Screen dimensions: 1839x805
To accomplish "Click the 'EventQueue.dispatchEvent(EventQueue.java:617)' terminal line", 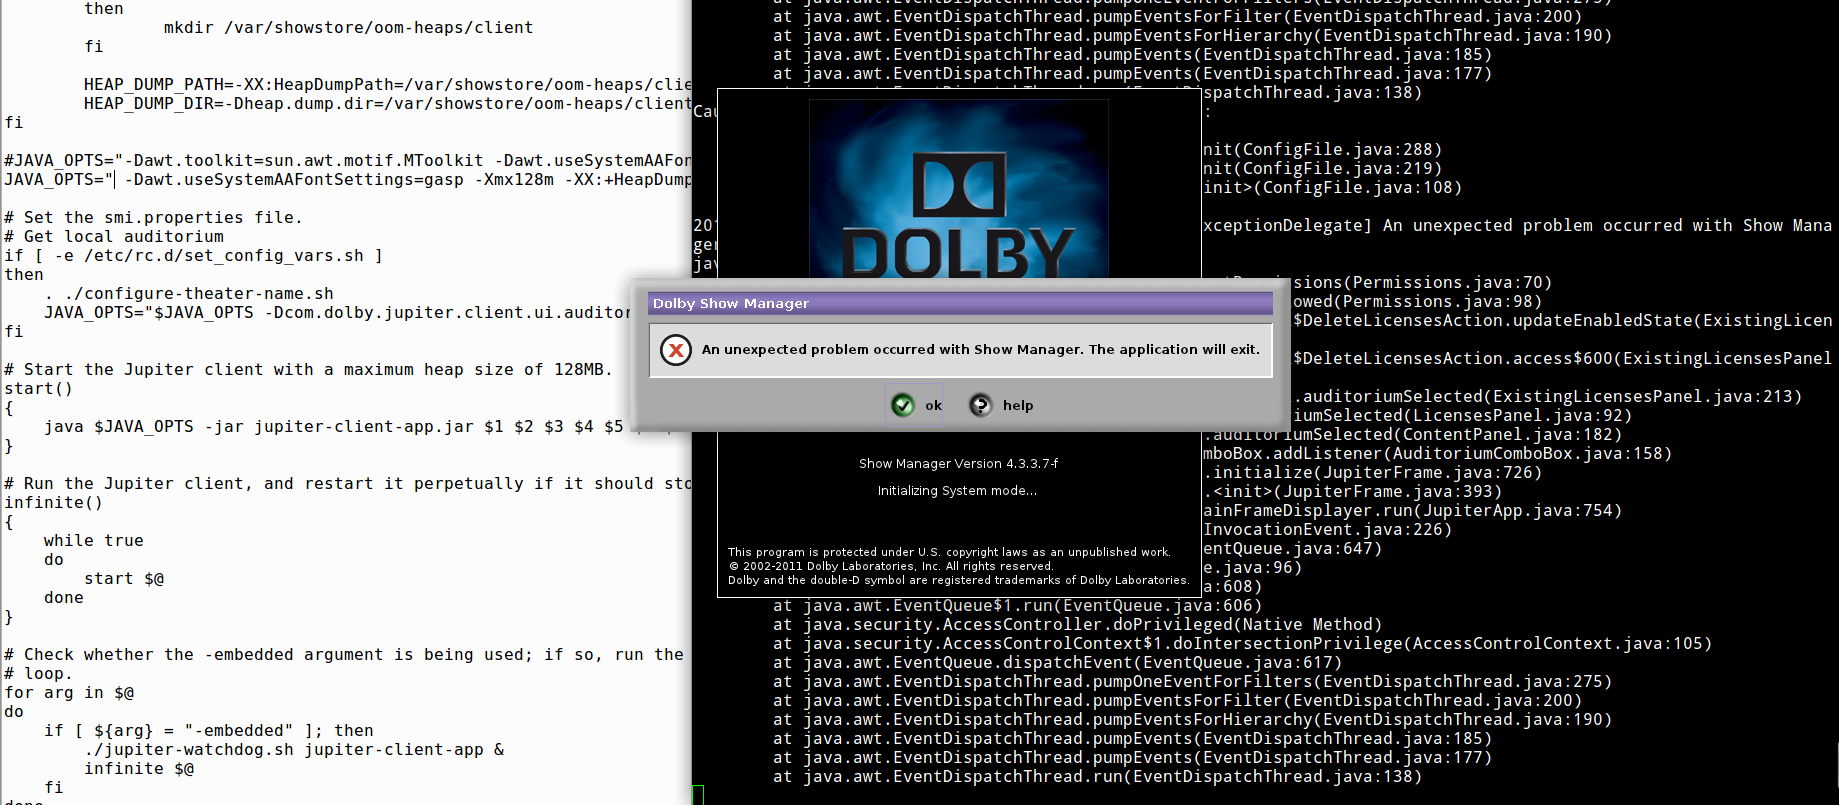I will click(x=1057, y=663).
